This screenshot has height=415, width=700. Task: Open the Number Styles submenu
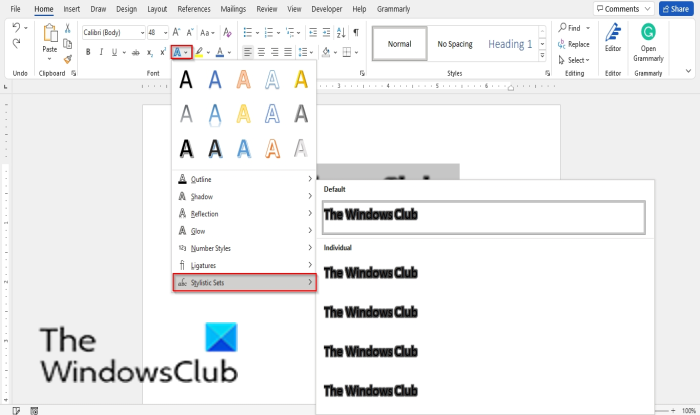coord(244,248)
